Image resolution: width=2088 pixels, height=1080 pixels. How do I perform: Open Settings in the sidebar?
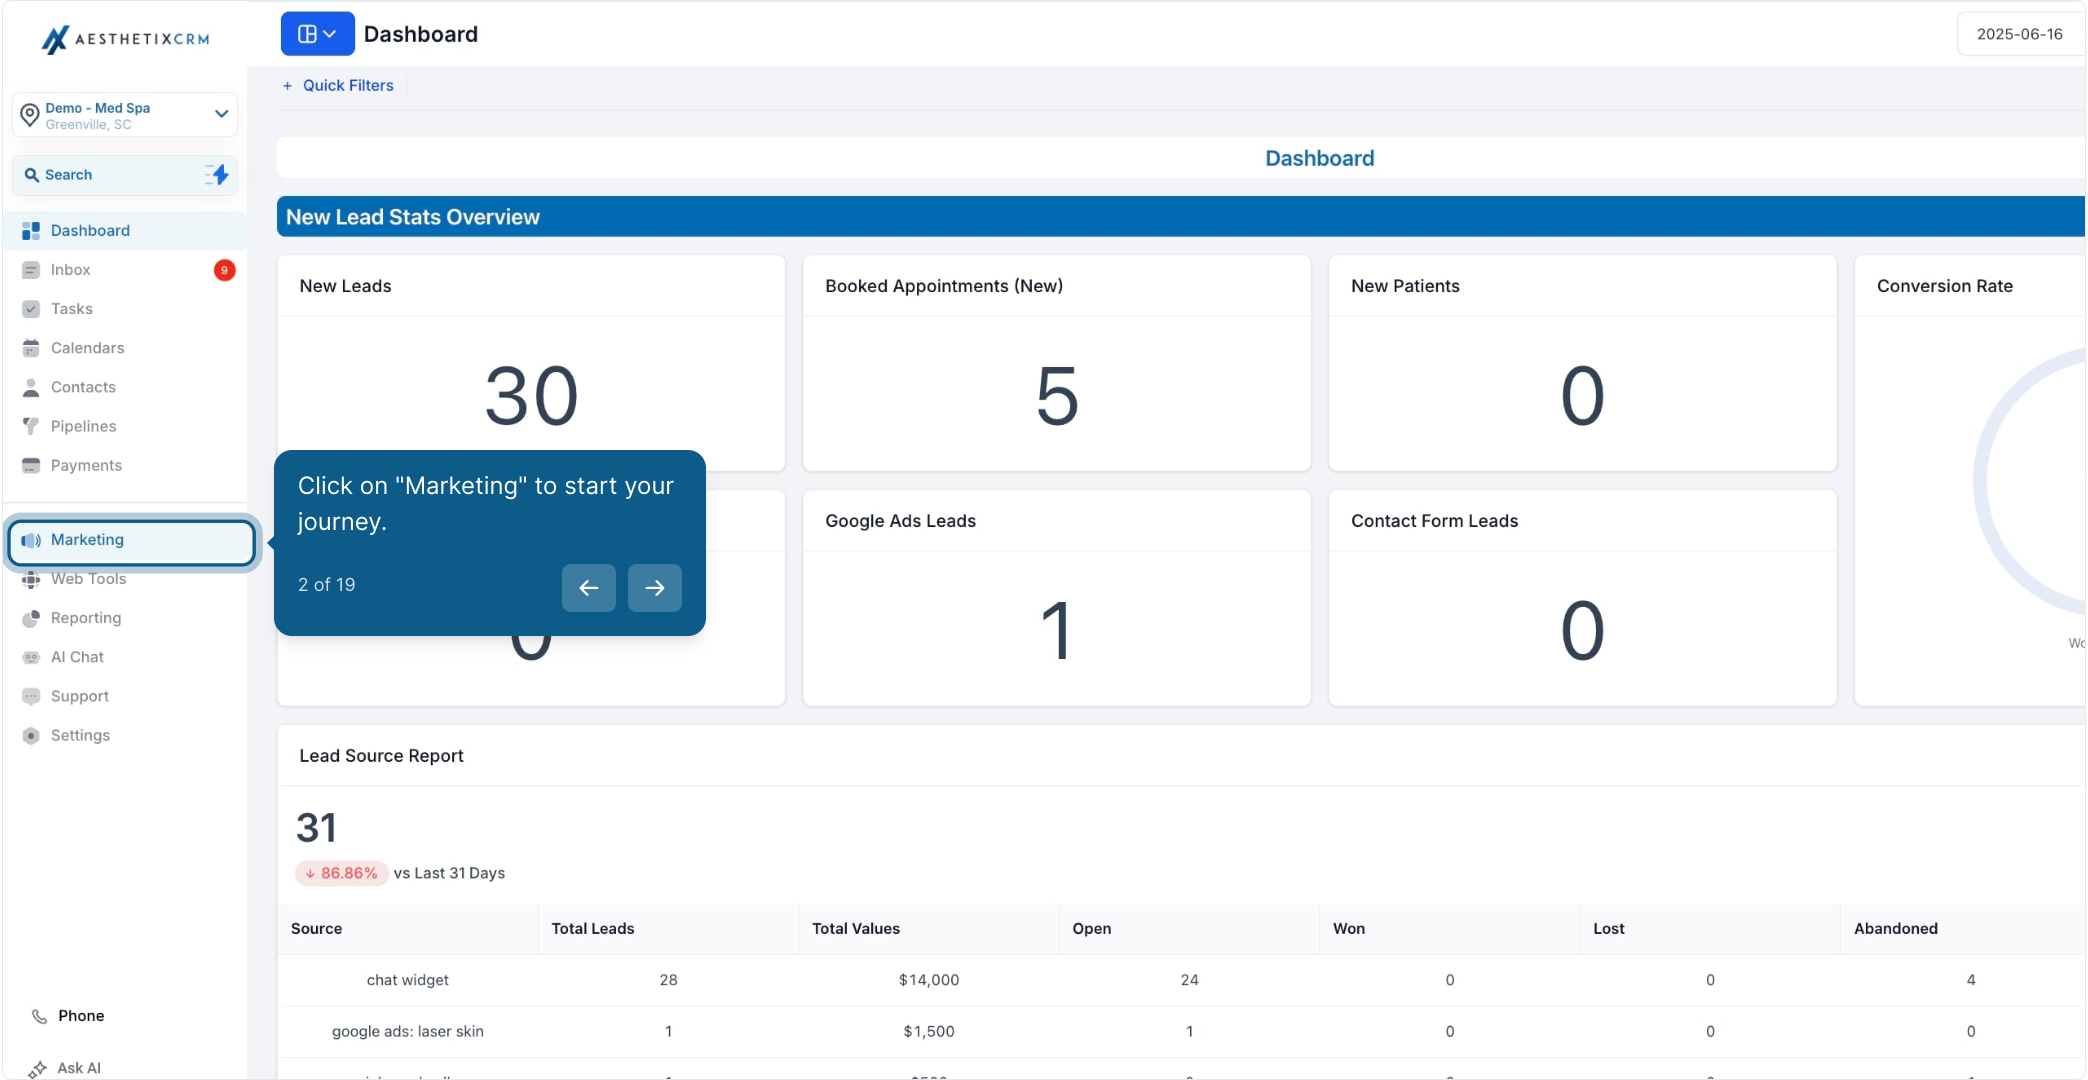[125, 735]
